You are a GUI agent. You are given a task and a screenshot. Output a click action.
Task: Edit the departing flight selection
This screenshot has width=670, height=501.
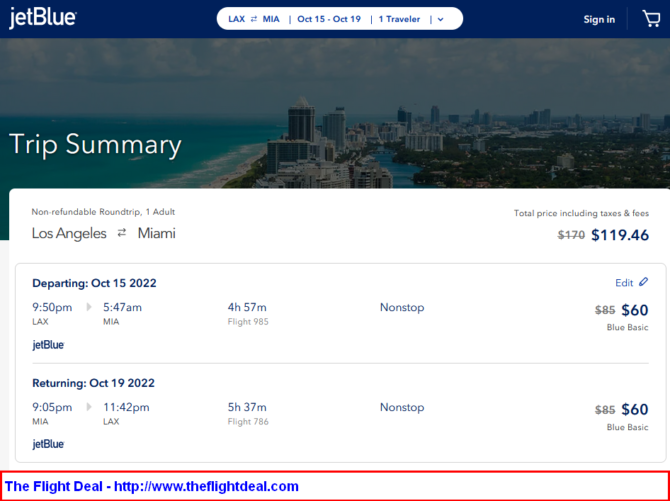tap(624, 283)
